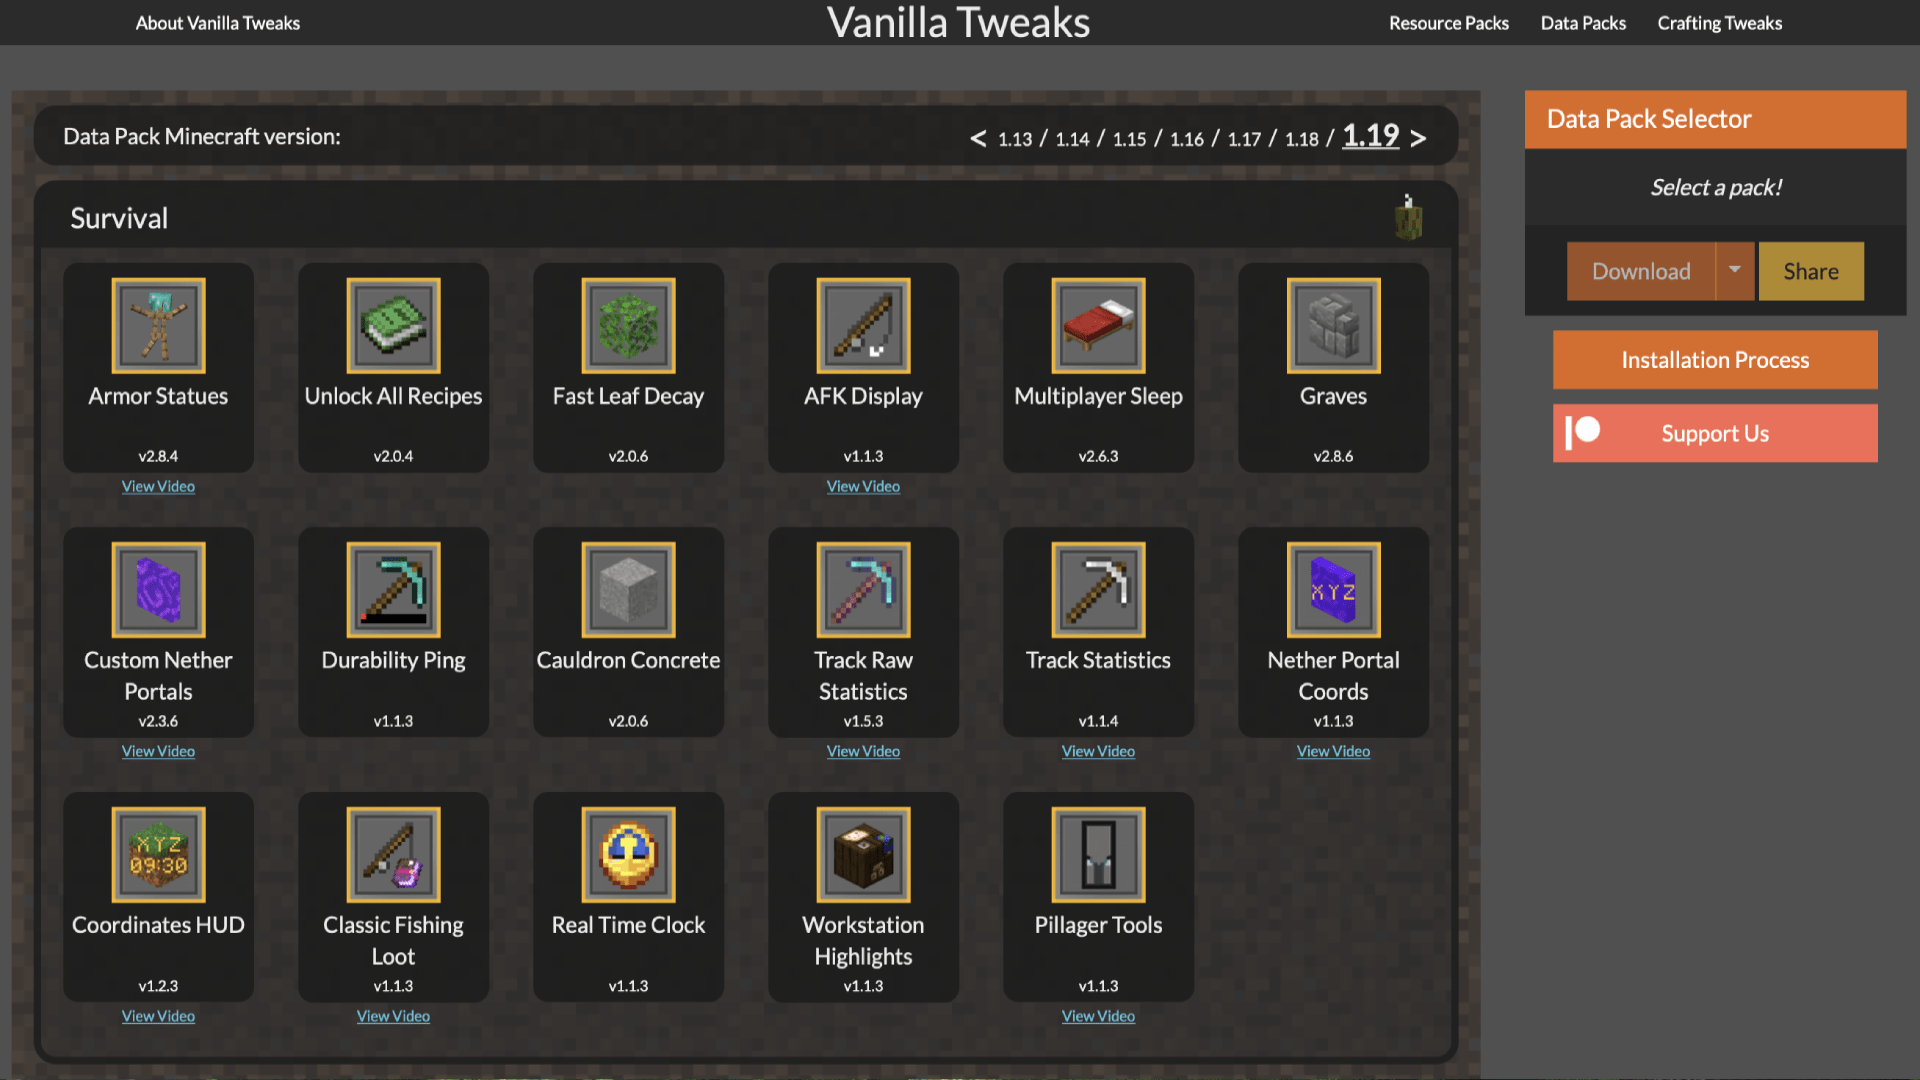
Task: Select the Graves stone icon
Action: point(1333,326)
